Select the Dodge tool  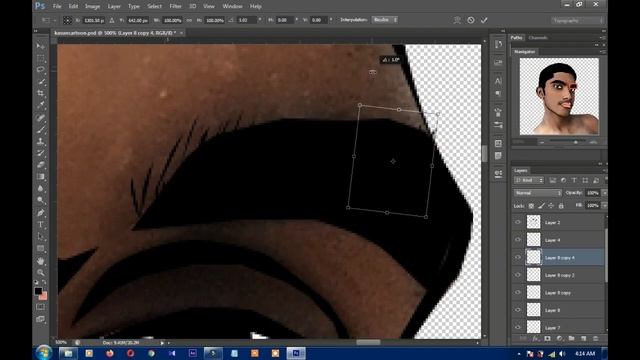click(40, 200)
